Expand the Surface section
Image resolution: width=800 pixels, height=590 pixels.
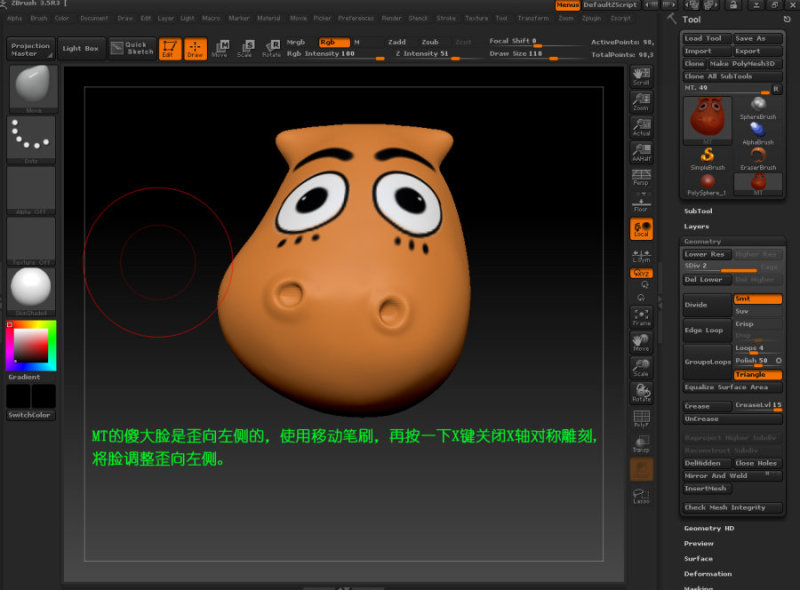698,559
